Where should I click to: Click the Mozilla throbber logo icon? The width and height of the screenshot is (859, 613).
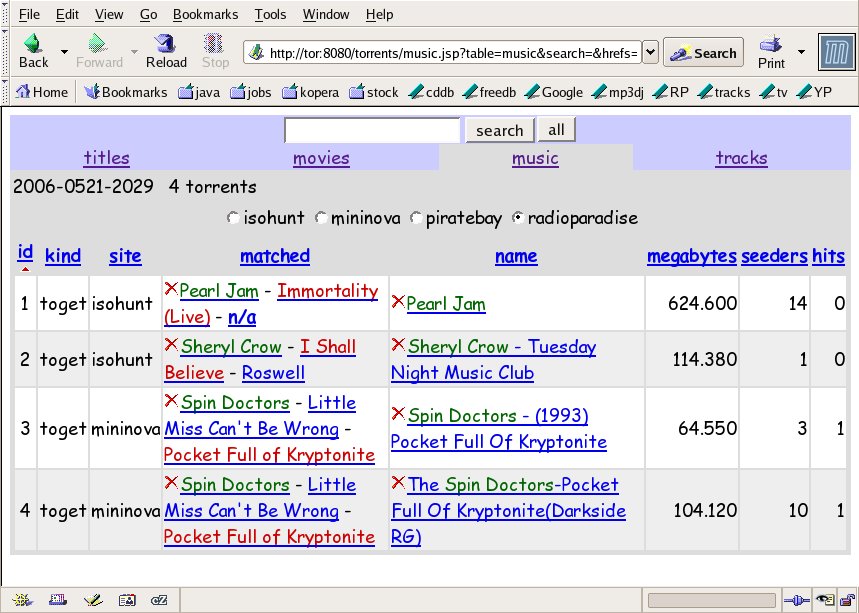click(836, 53)
